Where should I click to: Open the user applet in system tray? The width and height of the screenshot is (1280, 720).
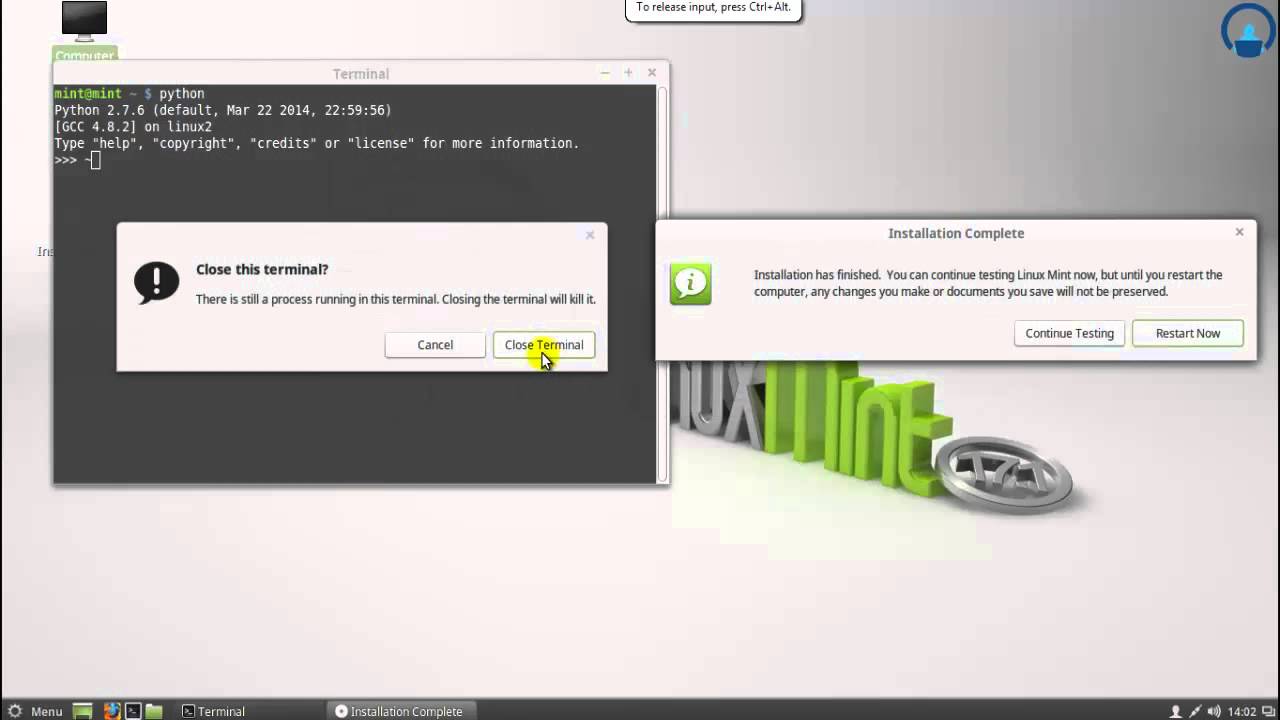tap(1176, 711)
